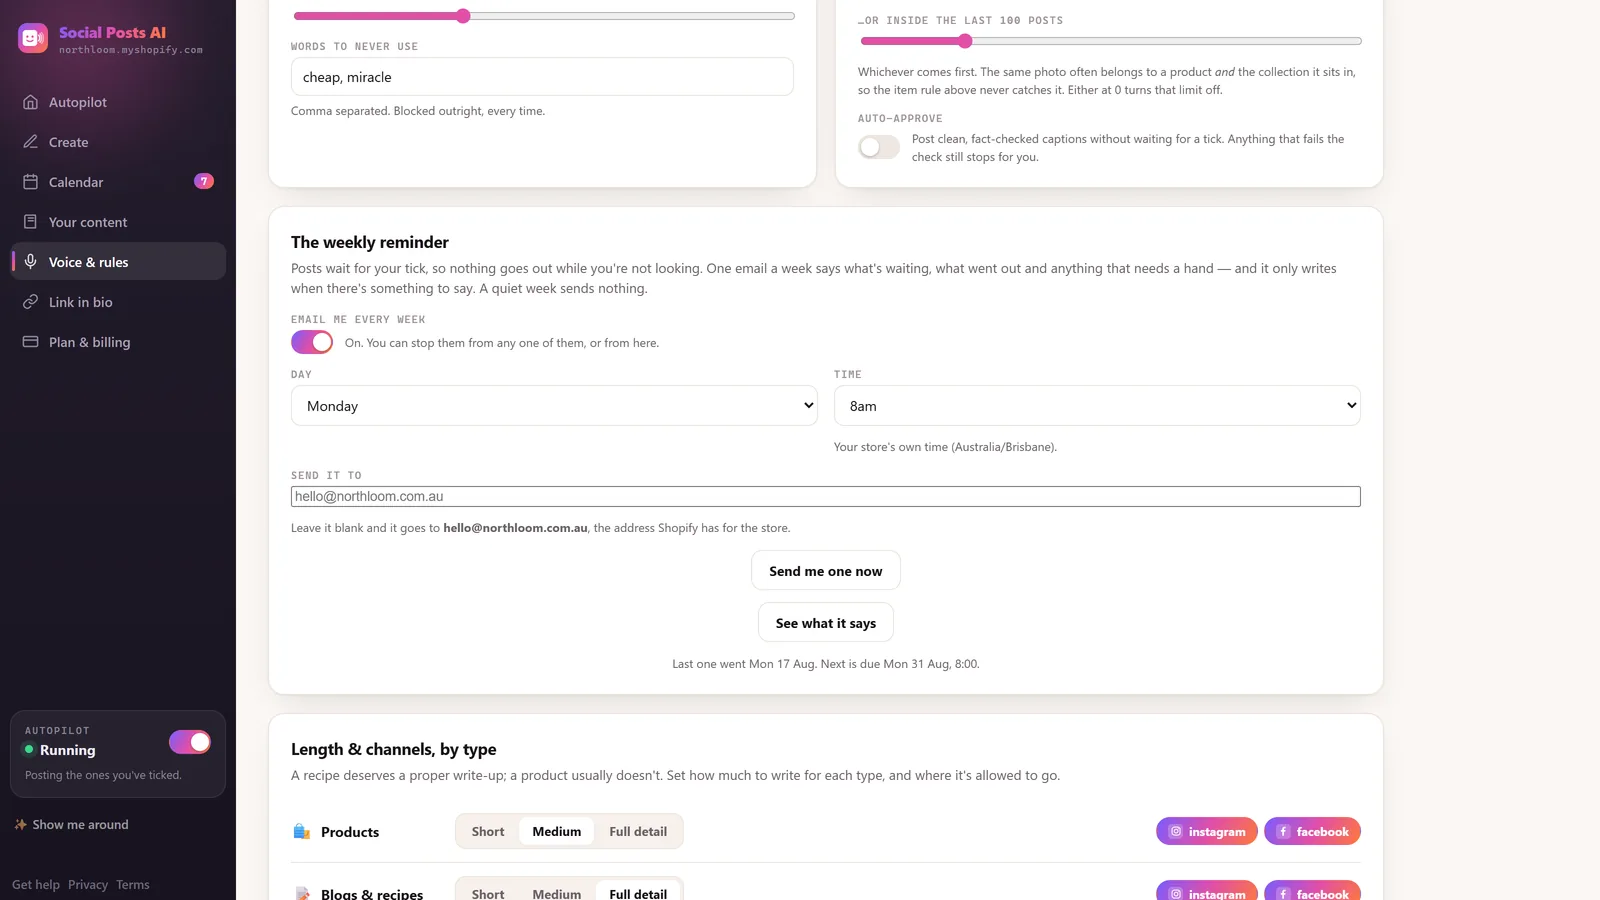1600x900 pixels.
Task: Click the Create pencil icon
Action: [x=31, y=142]
